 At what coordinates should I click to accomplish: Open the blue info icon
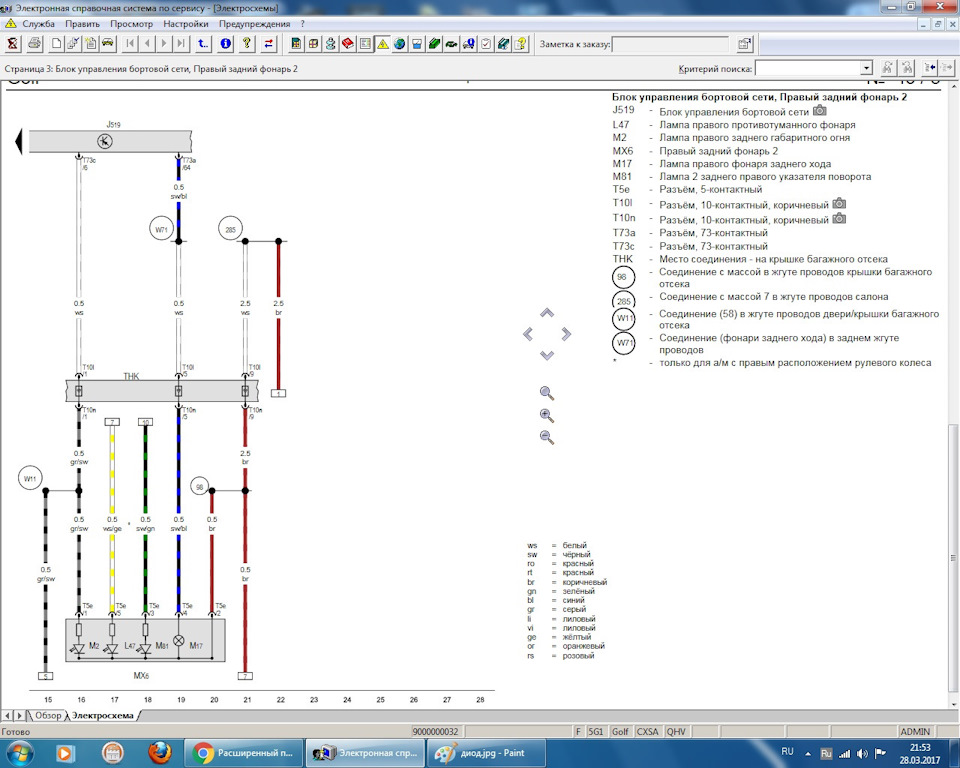click(x=225, y=43)
